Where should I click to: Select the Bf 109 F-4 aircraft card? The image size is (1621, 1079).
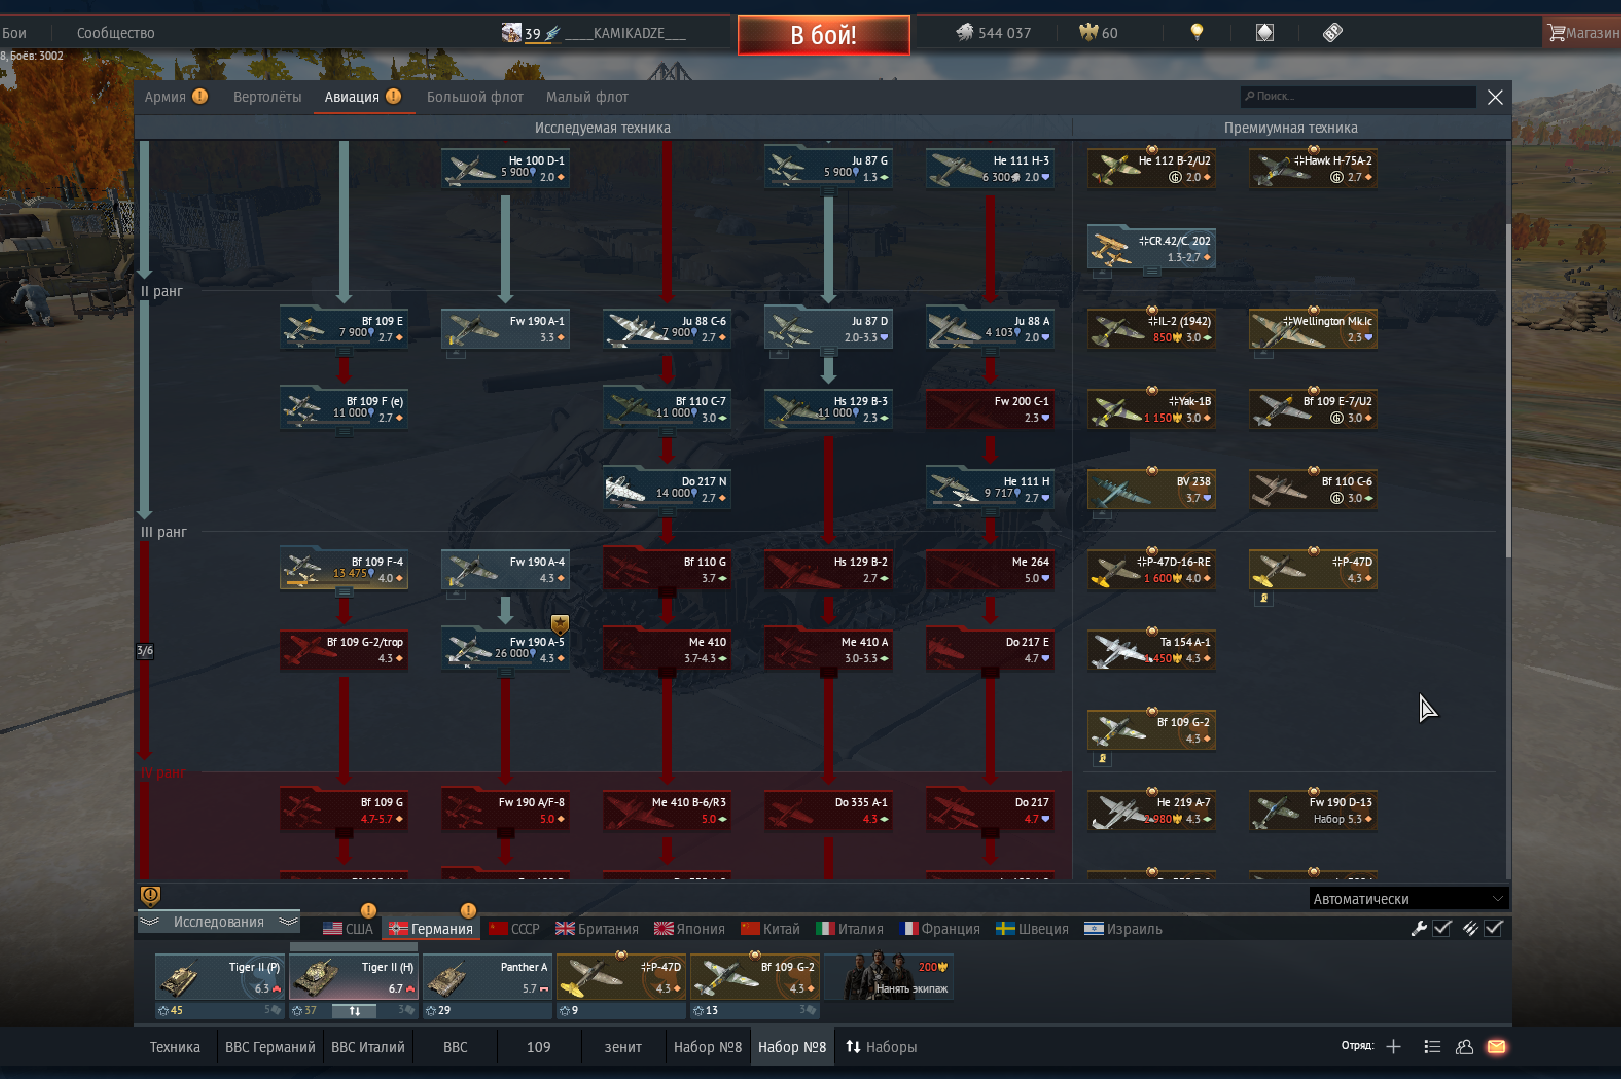[x=344, y=569]
